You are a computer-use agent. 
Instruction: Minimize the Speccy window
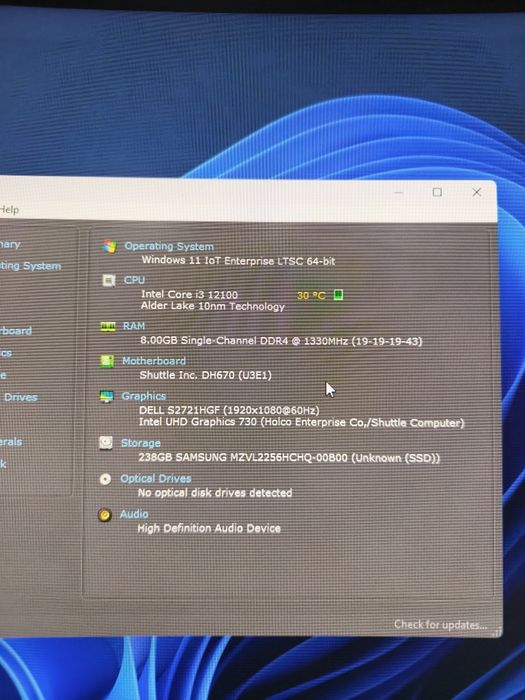click(399, 192)
